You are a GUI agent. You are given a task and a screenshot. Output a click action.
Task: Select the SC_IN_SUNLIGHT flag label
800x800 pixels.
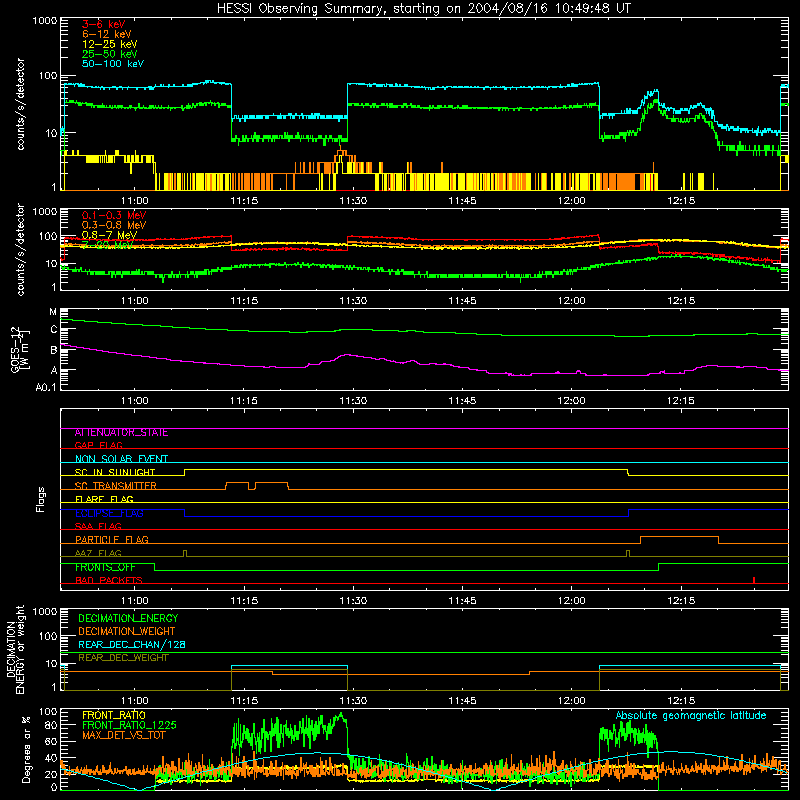click(x=115, y=472)
